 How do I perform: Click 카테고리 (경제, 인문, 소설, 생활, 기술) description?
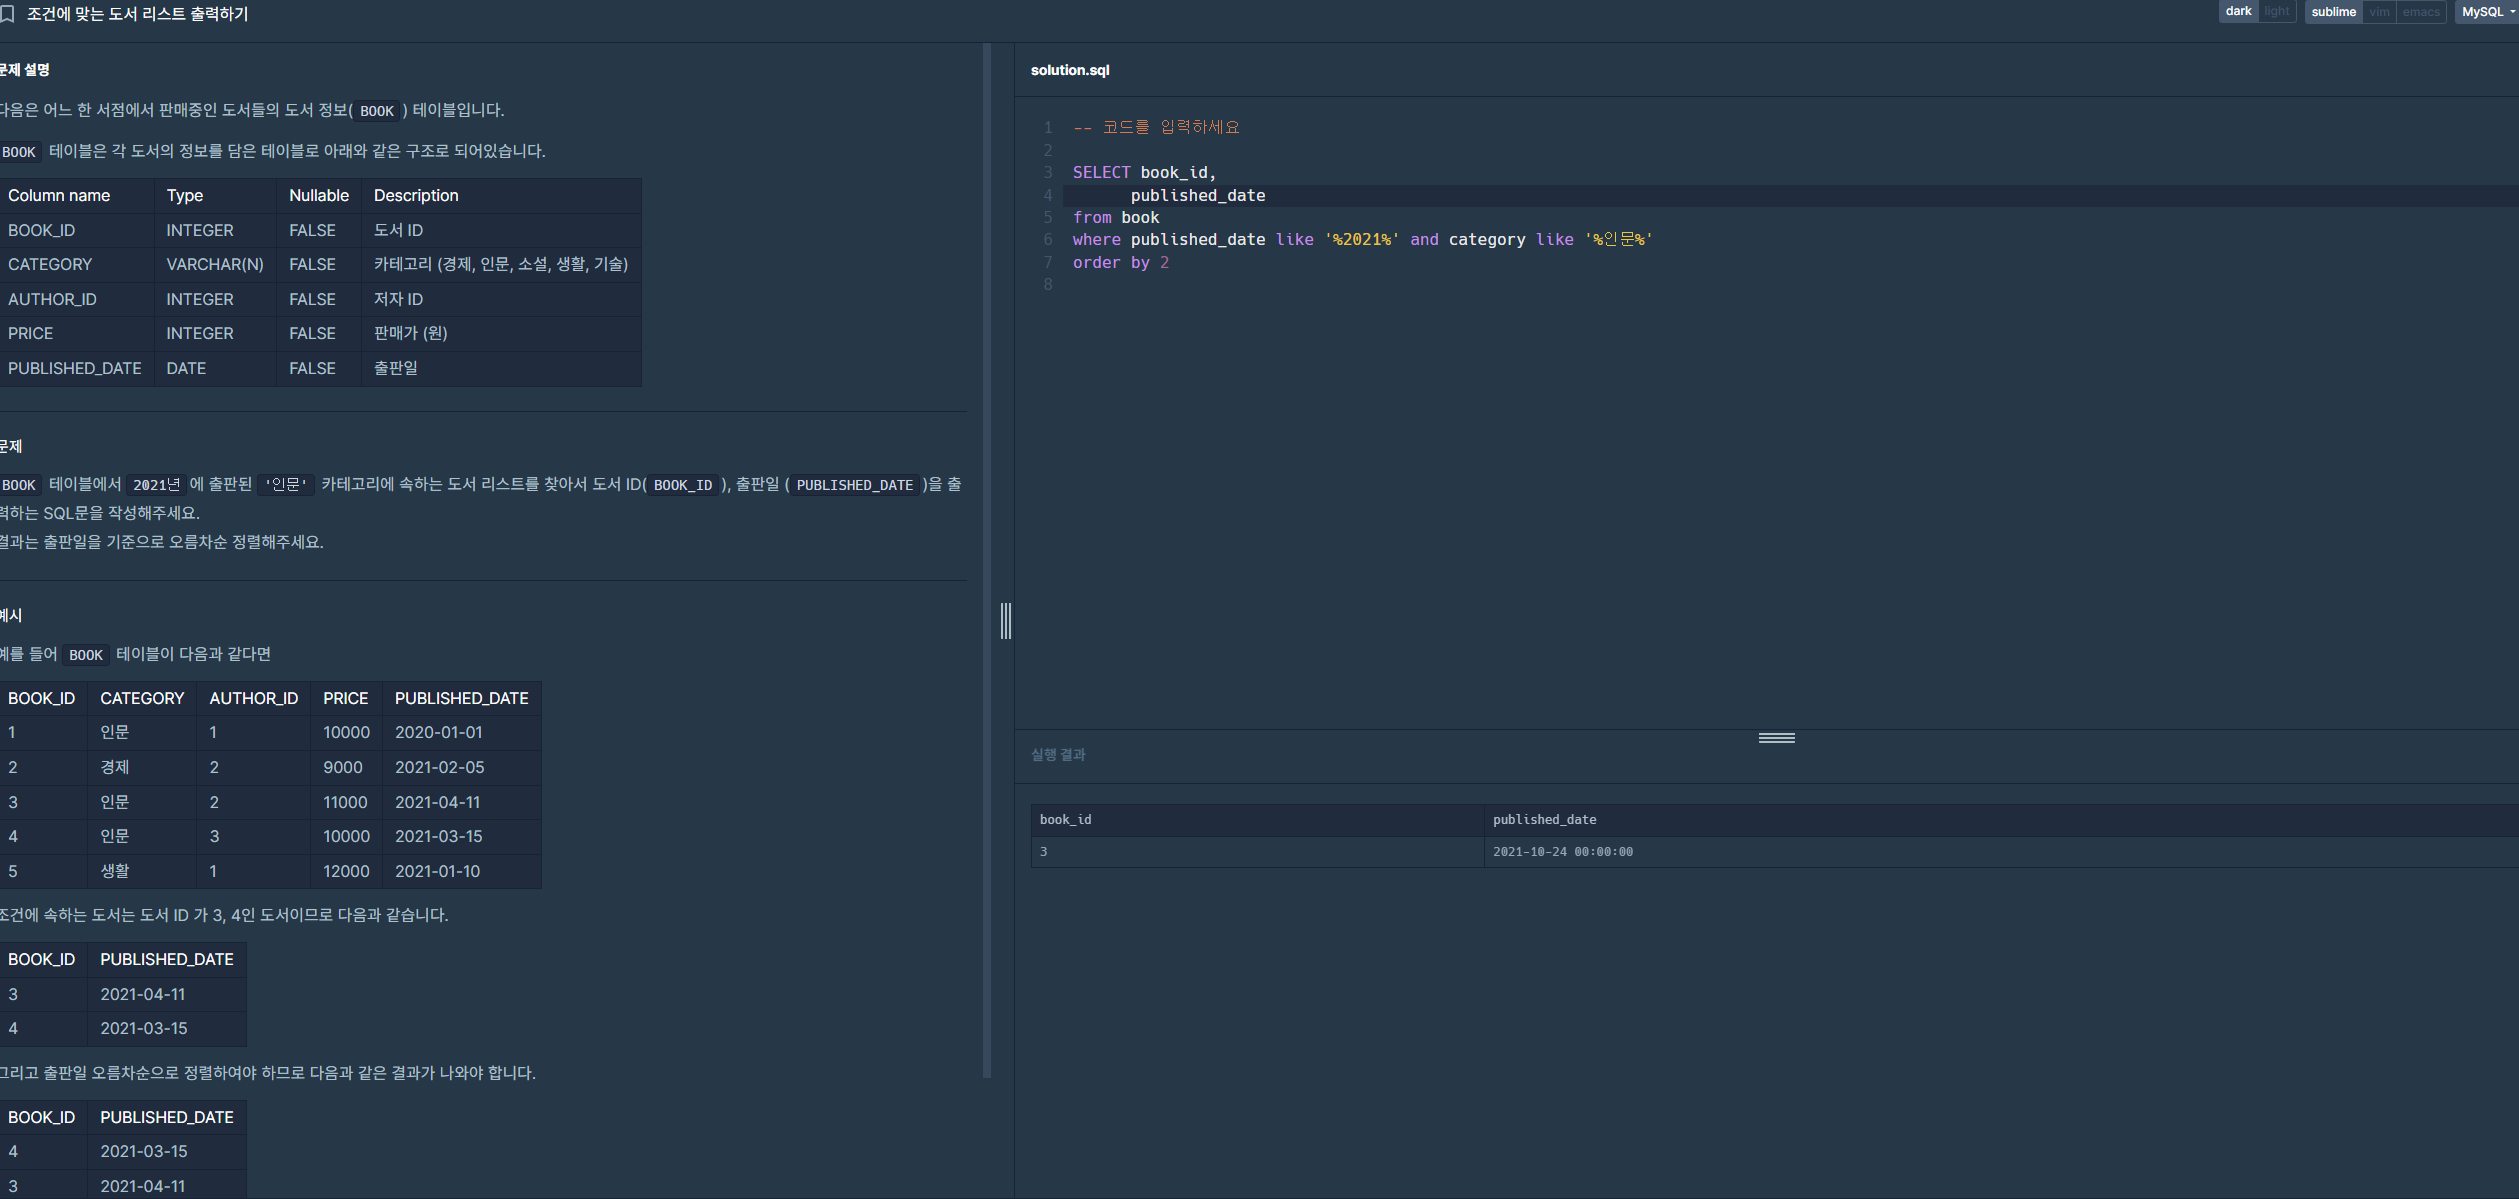pyautogui.click(x=501, y=265)
